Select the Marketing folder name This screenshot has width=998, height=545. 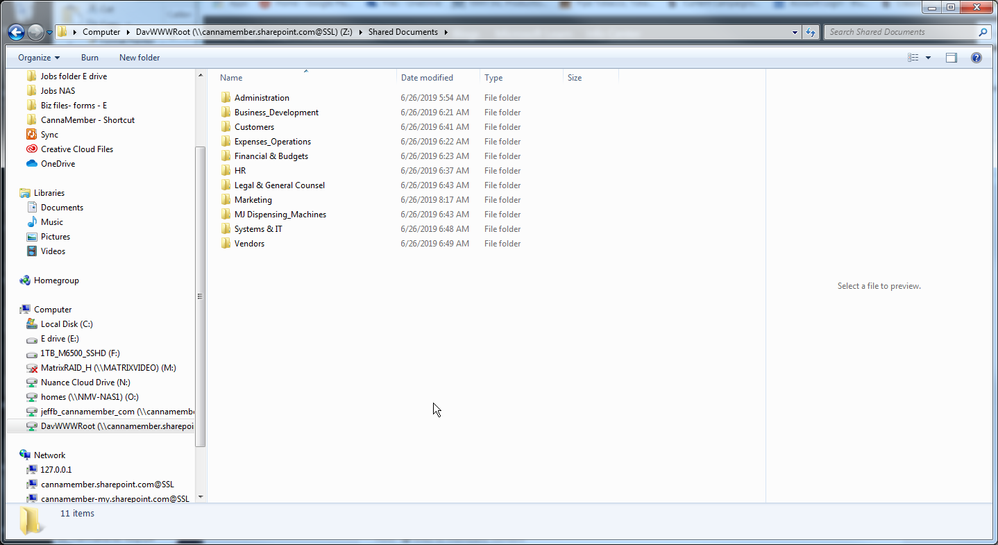(253, 200)
